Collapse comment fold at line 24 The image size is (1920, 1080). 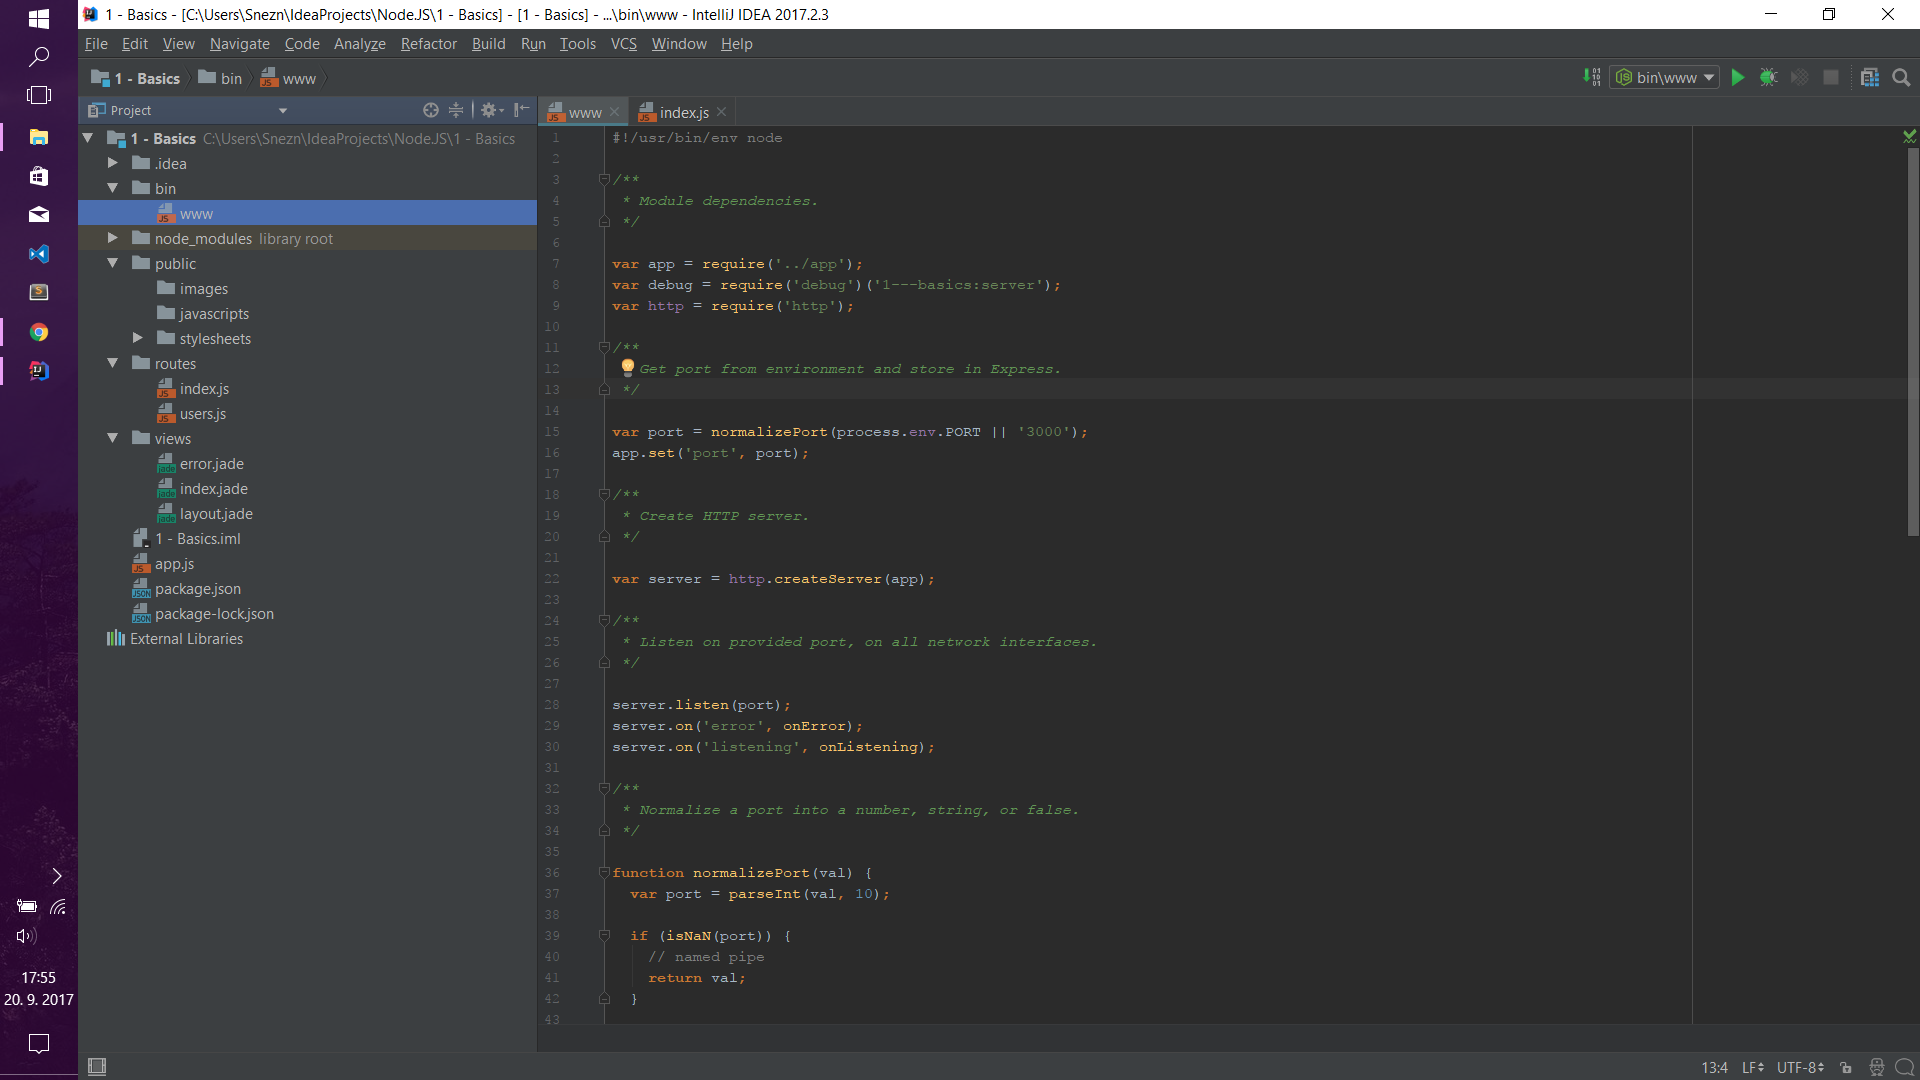tap(604, 621)
